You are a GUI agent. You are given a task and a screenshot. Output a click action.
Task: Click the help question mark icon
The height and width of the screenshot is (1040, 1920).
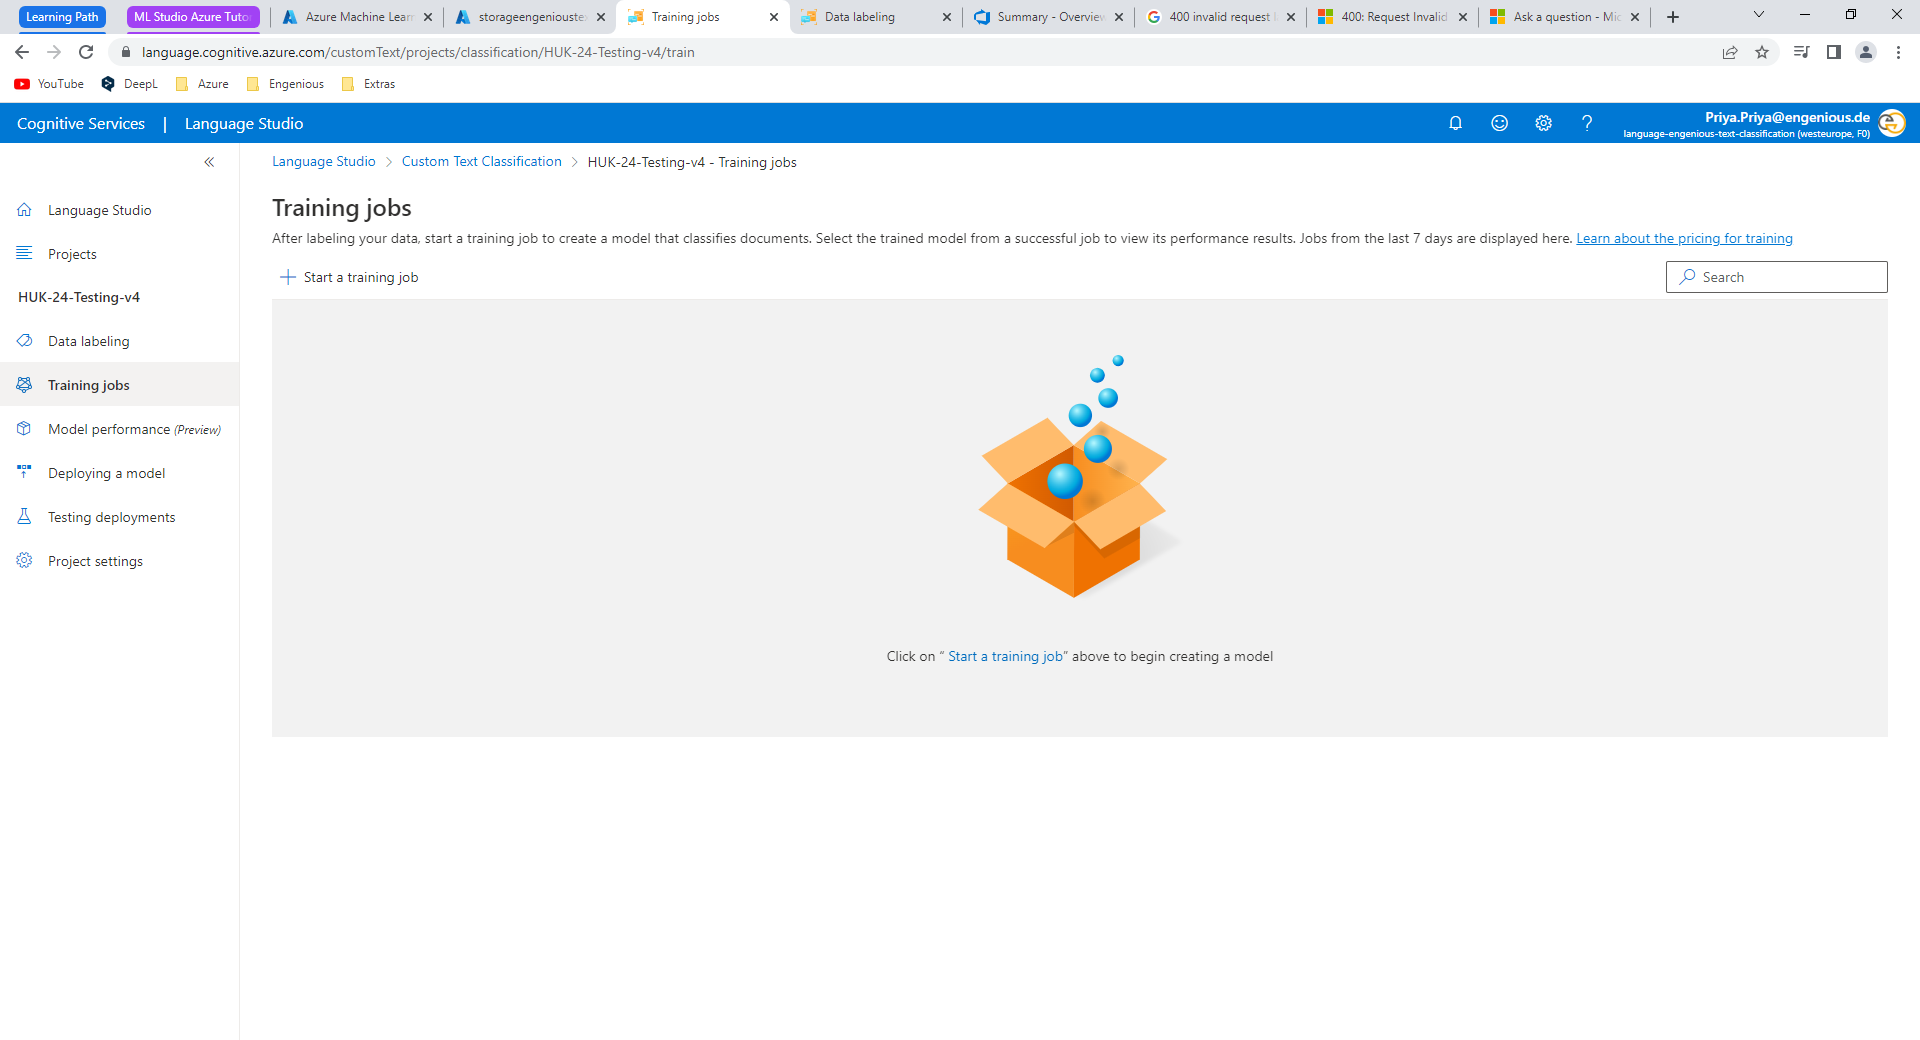1587,123
